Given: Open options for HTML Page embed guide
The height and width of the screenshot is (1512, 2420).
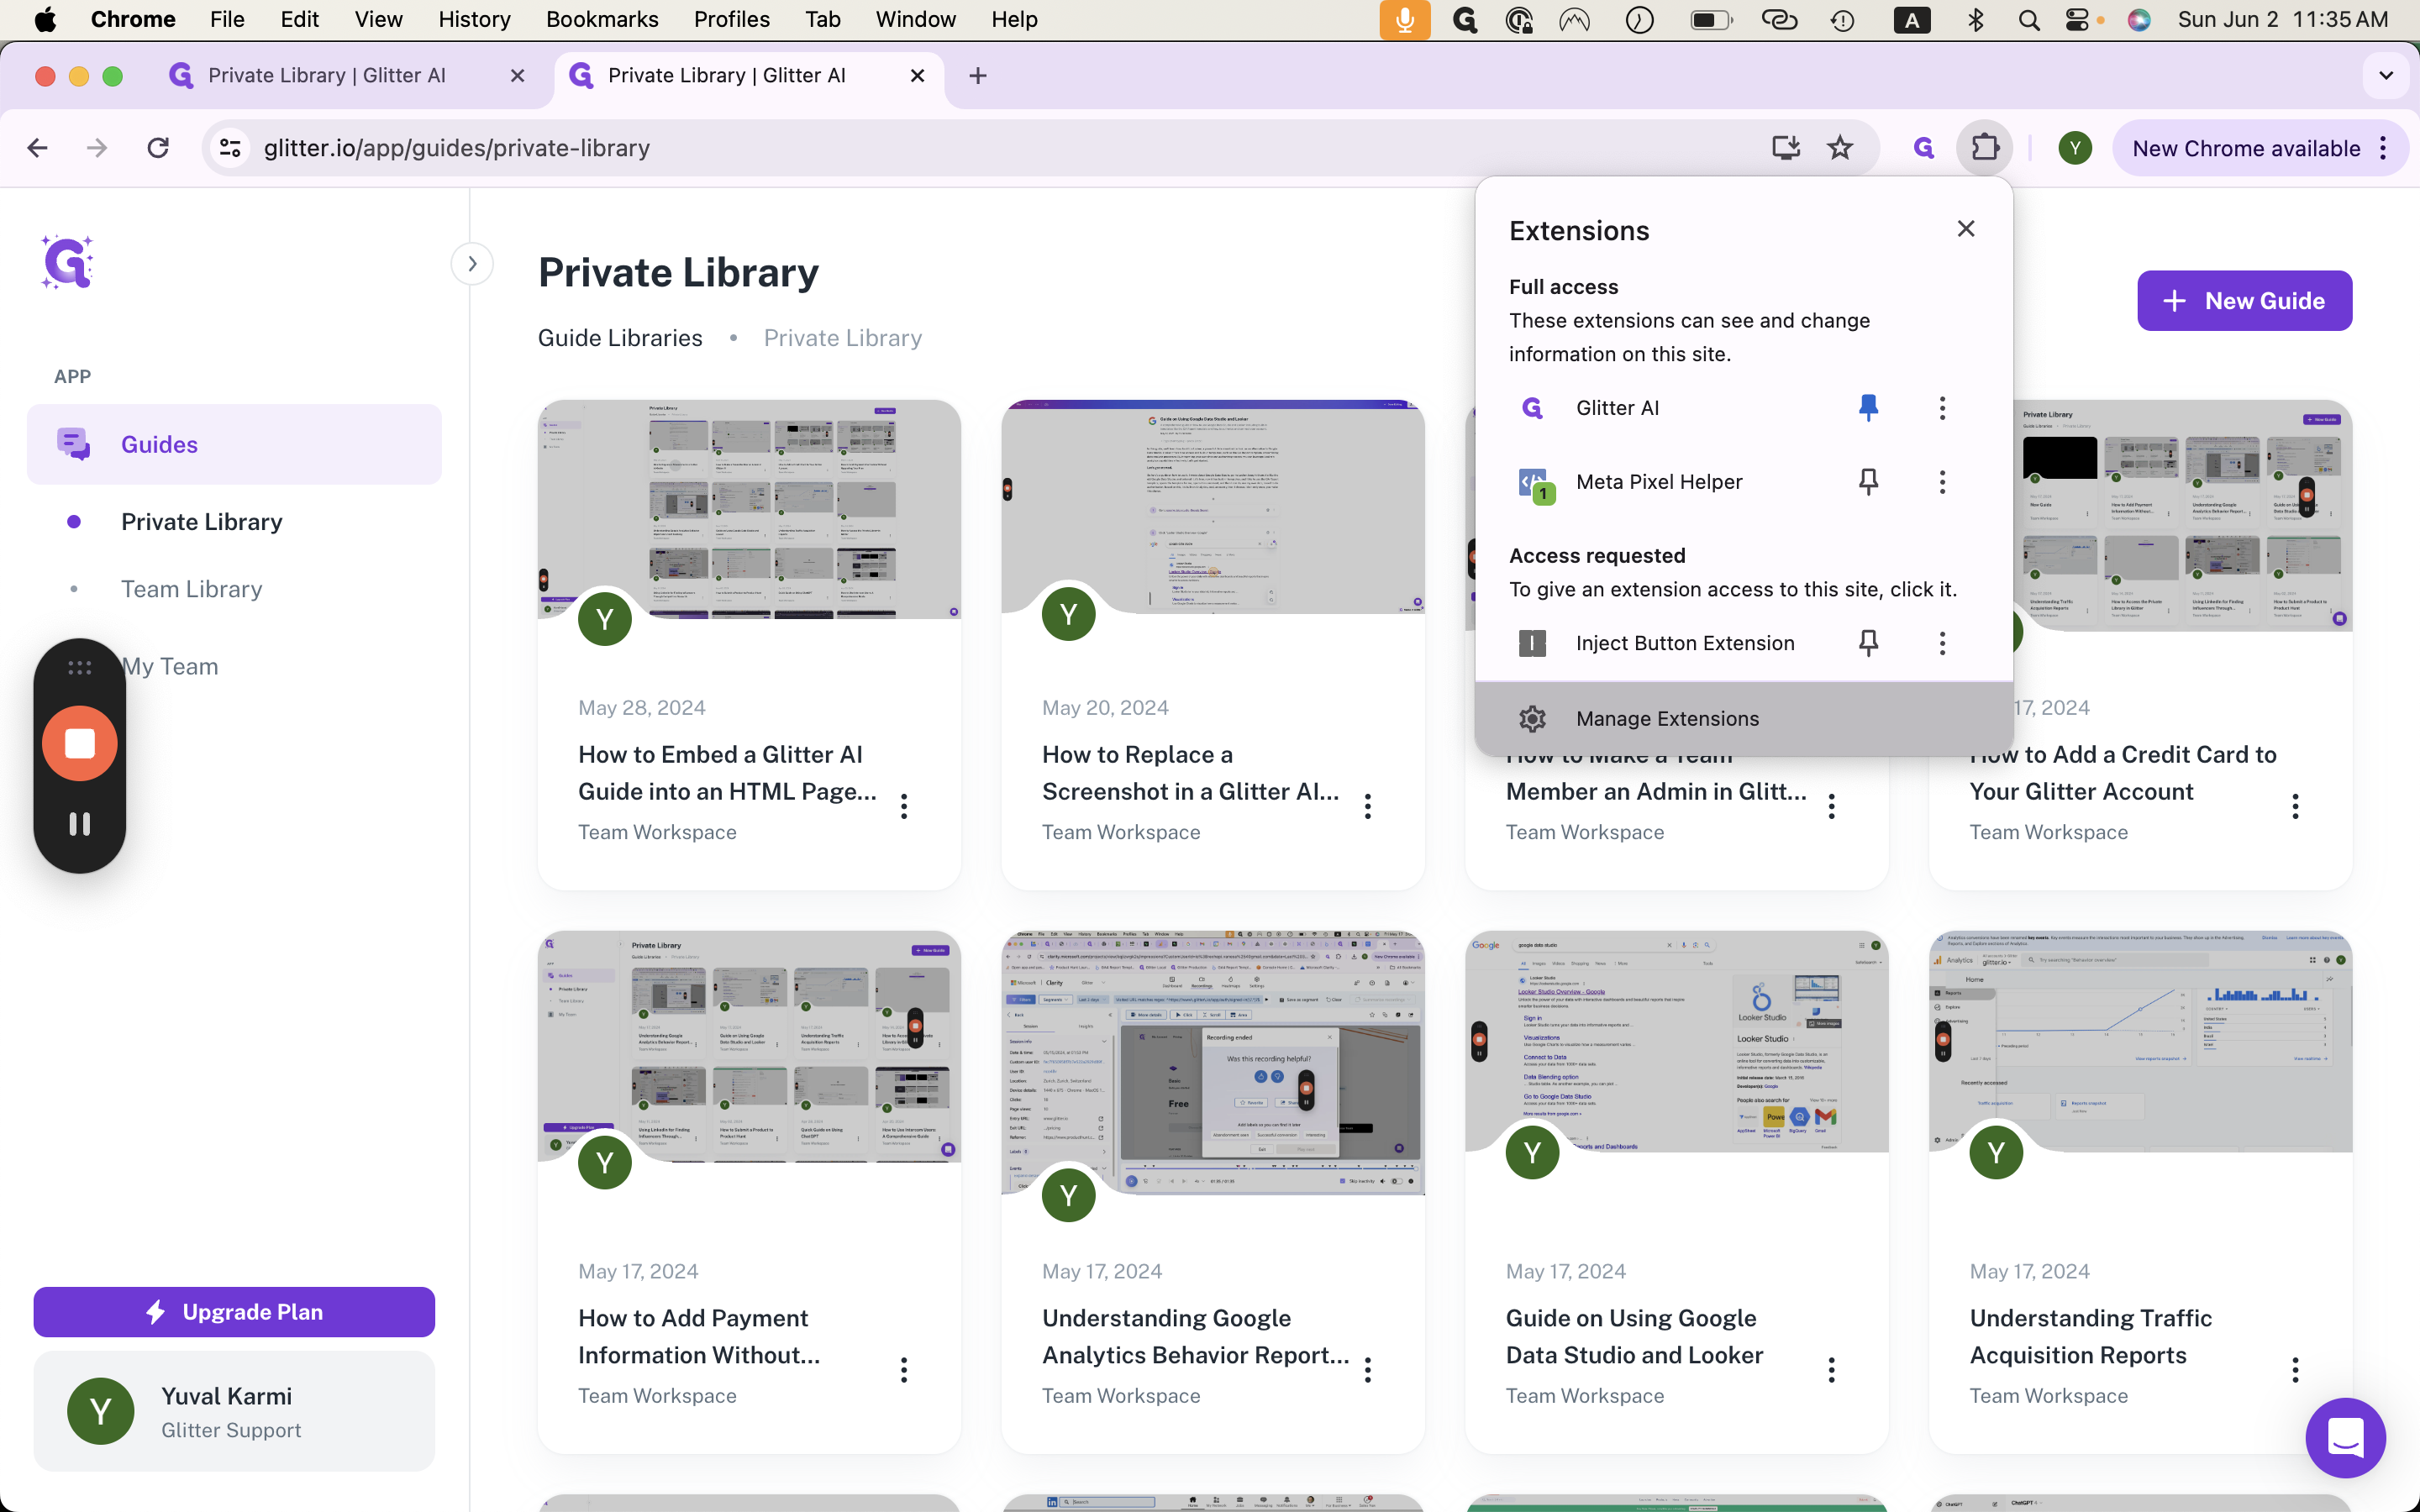Looking at the screenshot, I should coord(904,806).
